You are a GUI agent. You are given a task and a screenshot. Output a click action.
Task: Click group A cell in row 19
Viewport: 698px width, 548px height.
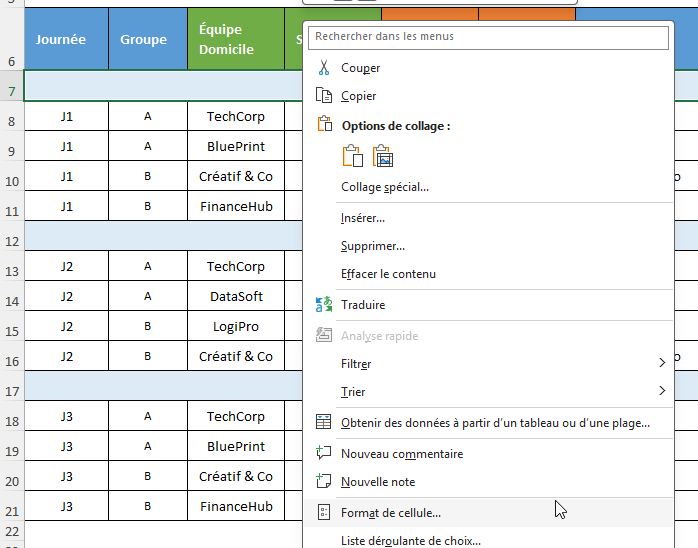(148, 446)
